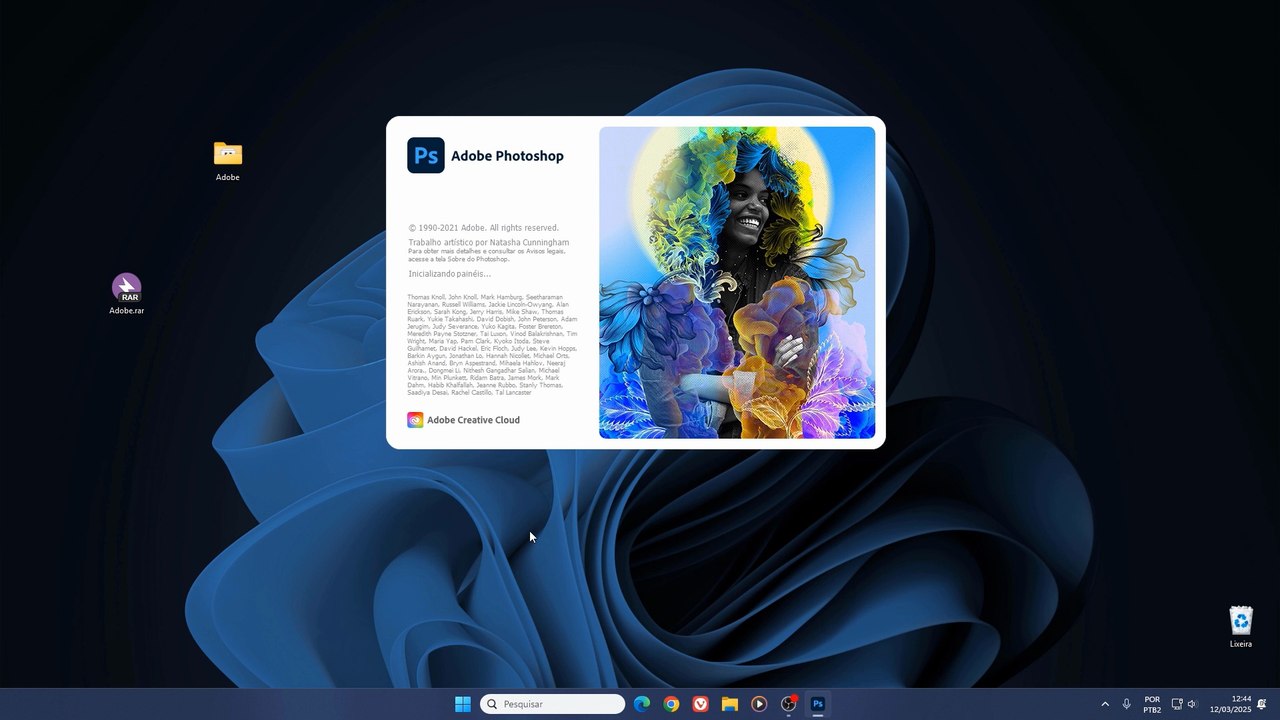1280x720 pixels.
Task: Launch Google Chrome from the taskbar
Action: (671, 704)
